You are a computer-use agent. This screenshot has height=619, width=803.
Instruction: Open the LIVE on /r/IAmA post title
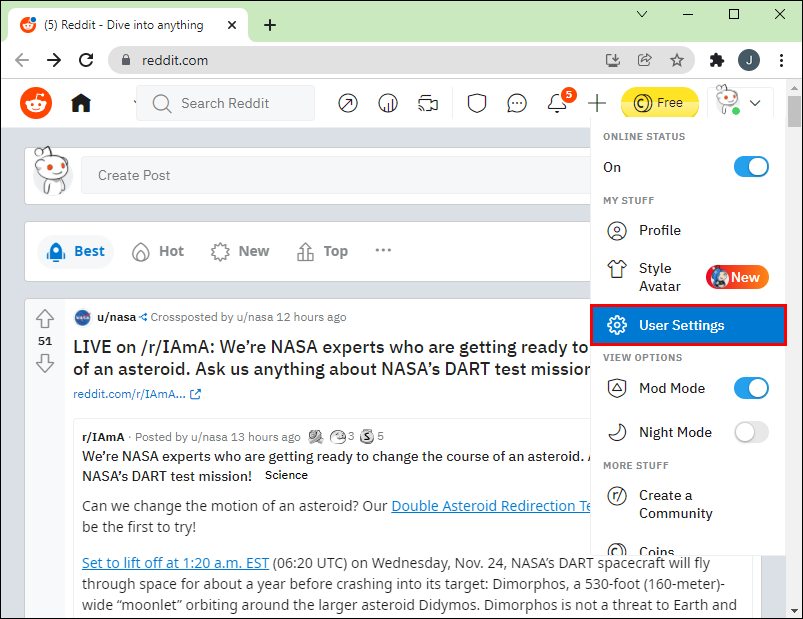point(331,358)
